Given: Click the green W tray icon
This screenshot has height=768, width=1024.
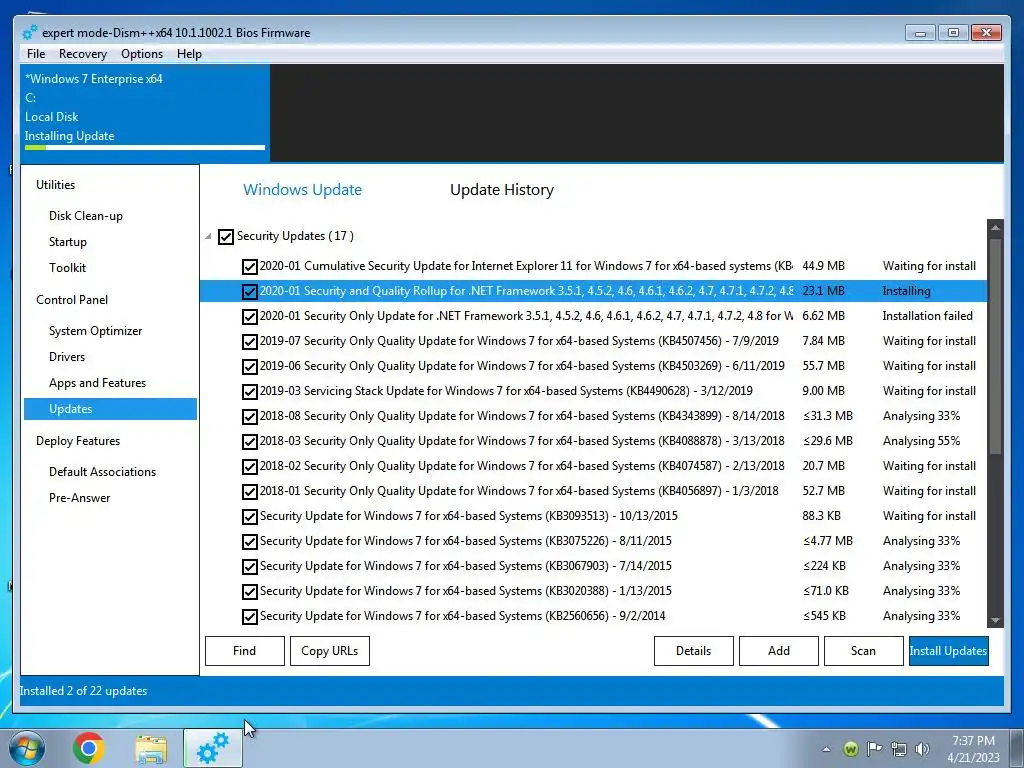Looking at the screenshot, I should (850, 749).
